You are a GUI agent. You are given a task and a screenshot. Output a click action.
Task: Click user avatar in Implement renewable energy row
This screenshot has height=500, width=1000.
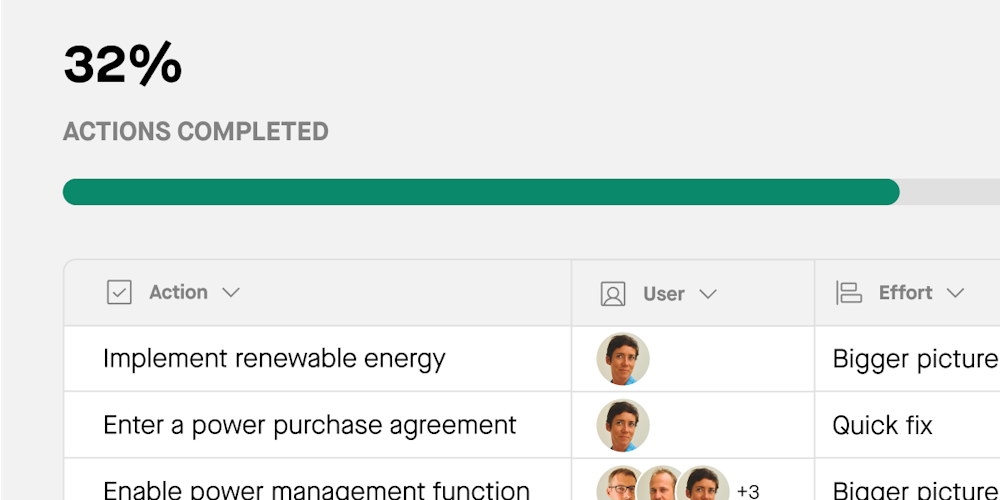pyautogui.click(x=623, y=359)
